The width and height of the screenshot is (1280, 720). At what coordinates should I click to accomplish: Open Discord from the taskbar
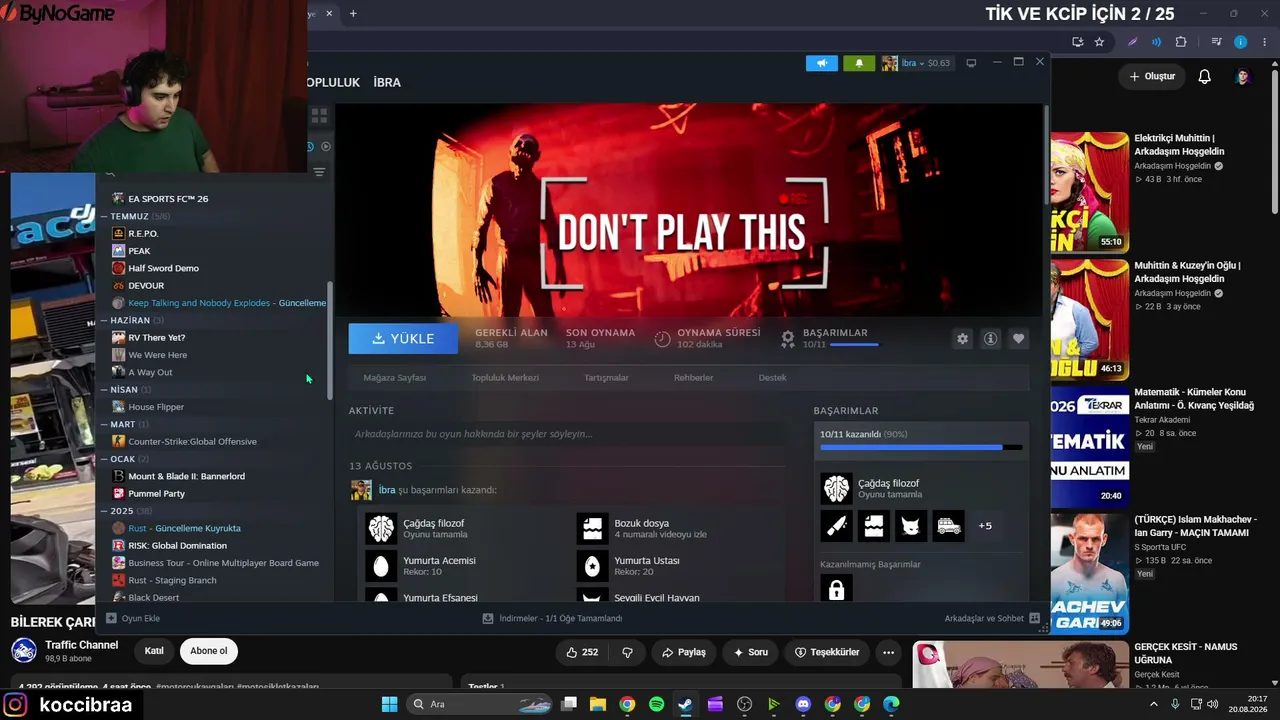803,704
